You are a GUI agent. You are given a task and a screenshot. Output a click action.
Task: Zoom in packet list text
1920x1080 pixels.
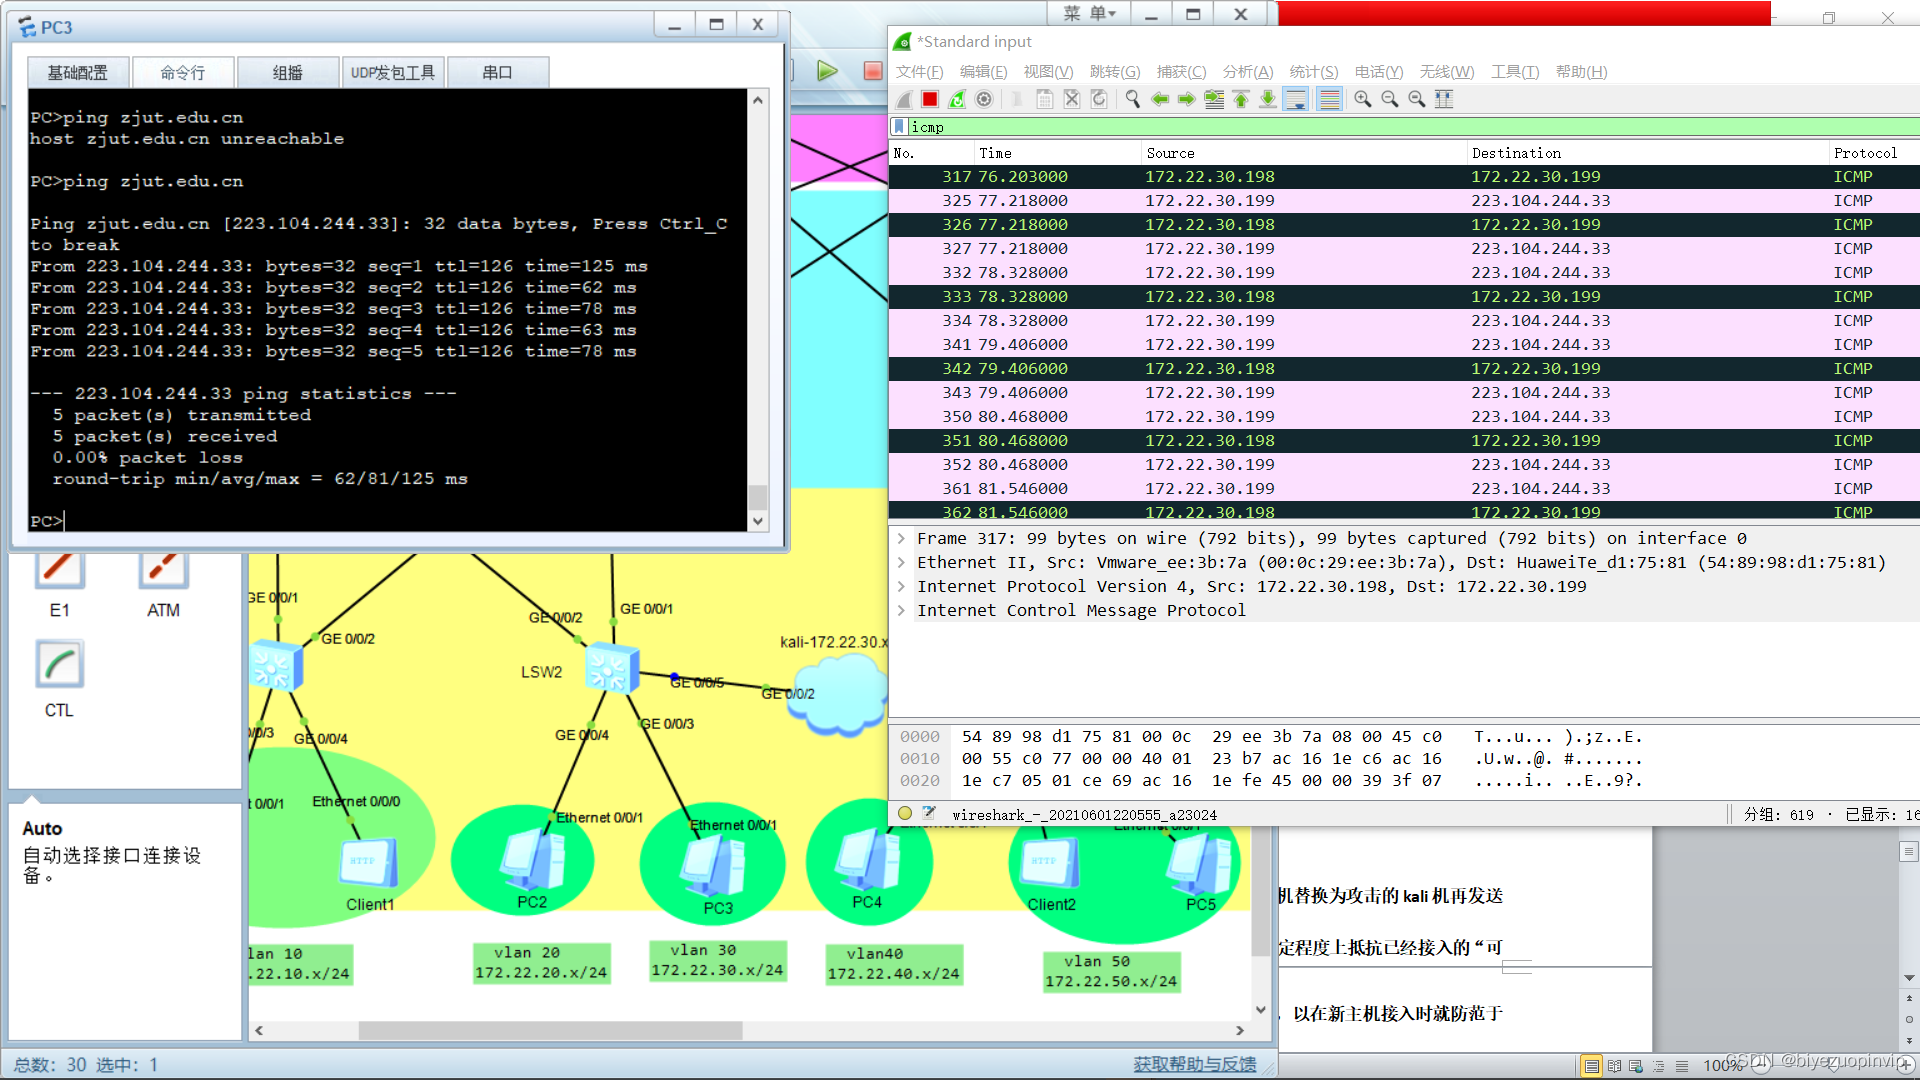(x=1362, y=99)
